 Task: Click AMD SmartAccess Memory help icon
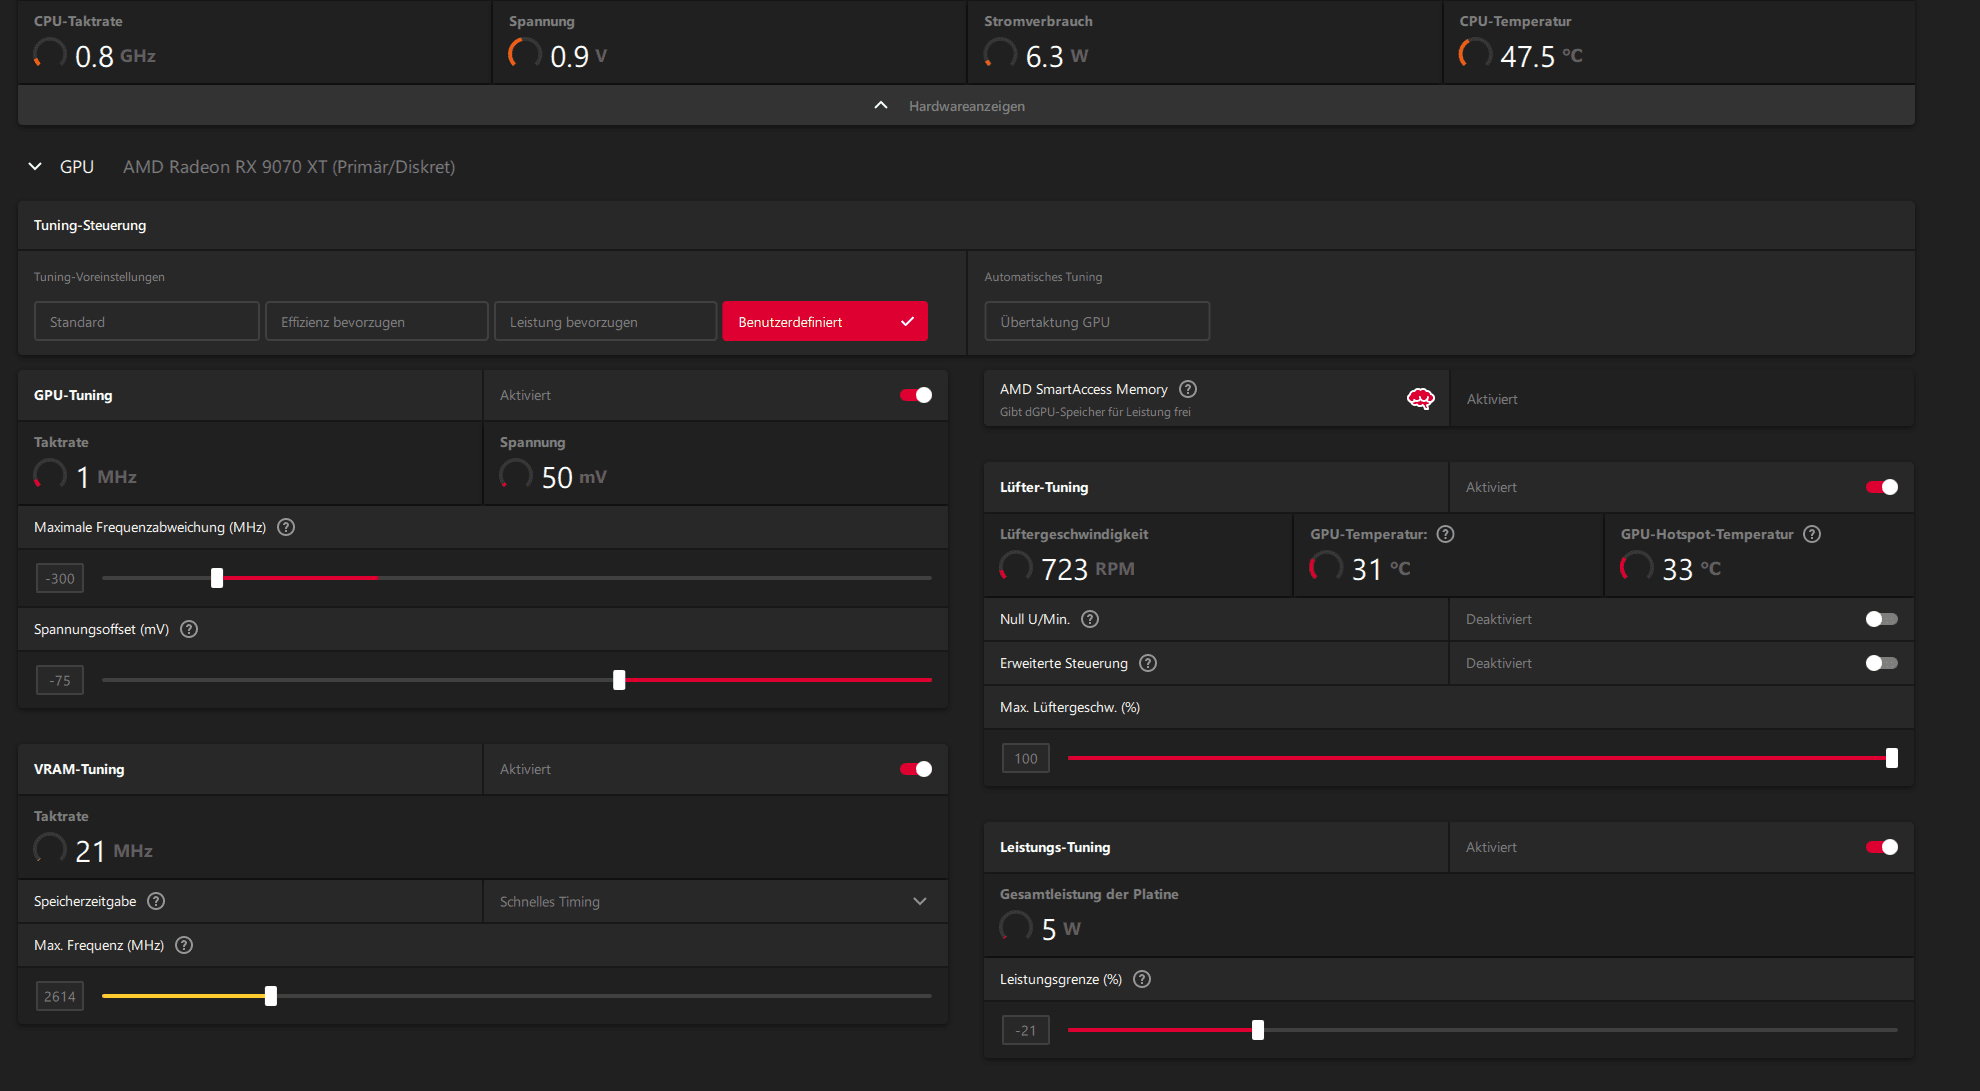pyautogui.click(x=1188, y=389)
